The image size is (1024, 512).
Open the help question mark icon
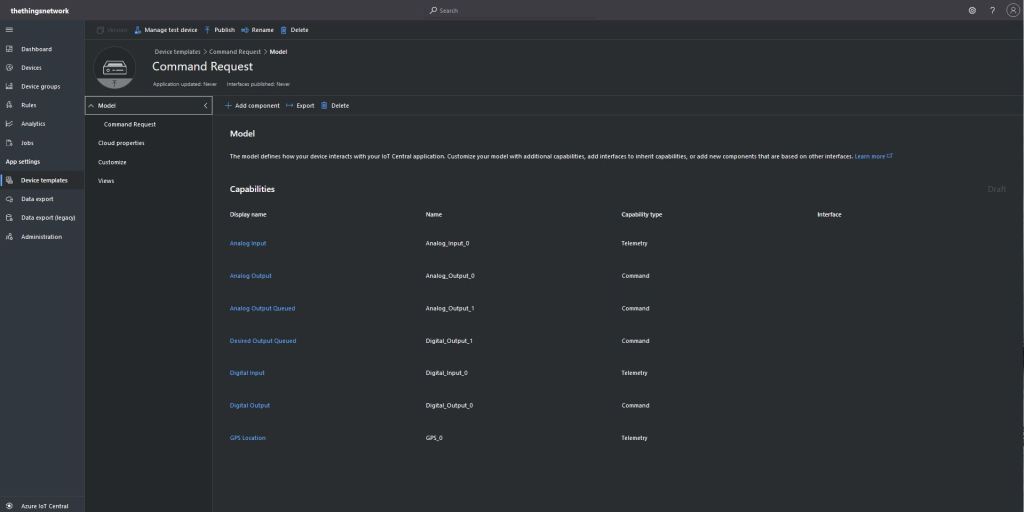click(992, 10)
